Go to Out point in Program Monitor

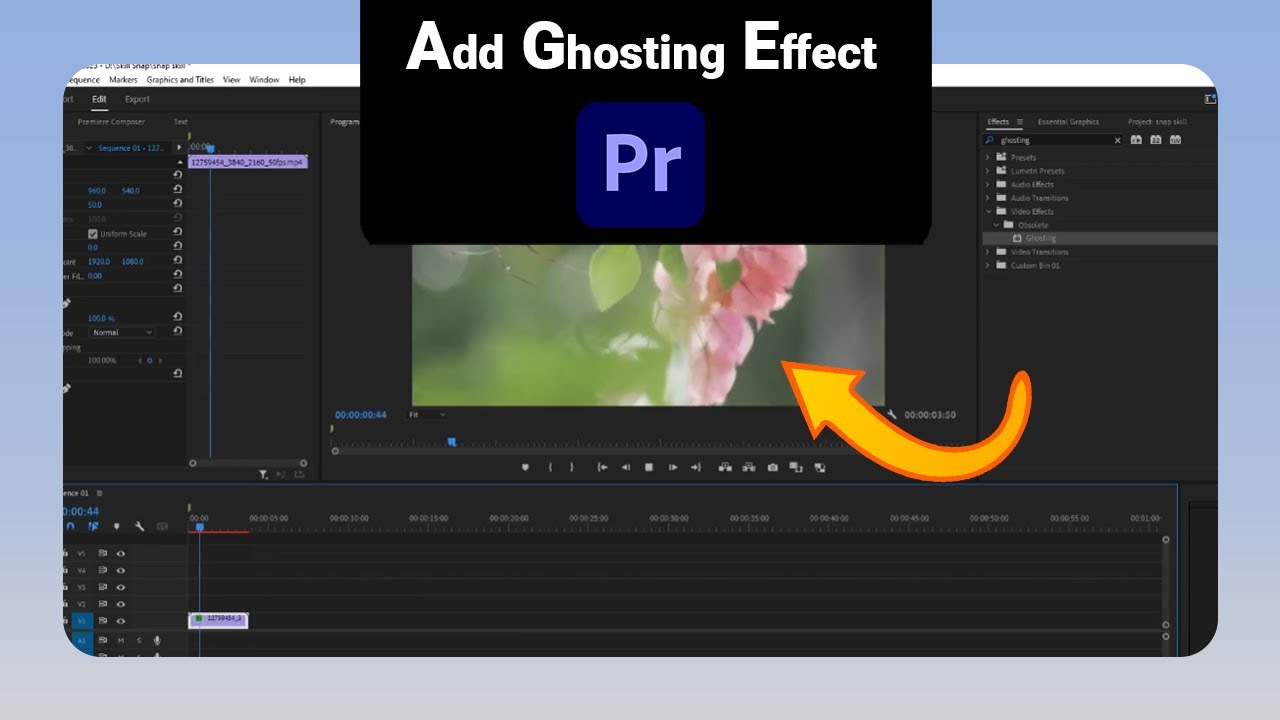coord(696,467)
